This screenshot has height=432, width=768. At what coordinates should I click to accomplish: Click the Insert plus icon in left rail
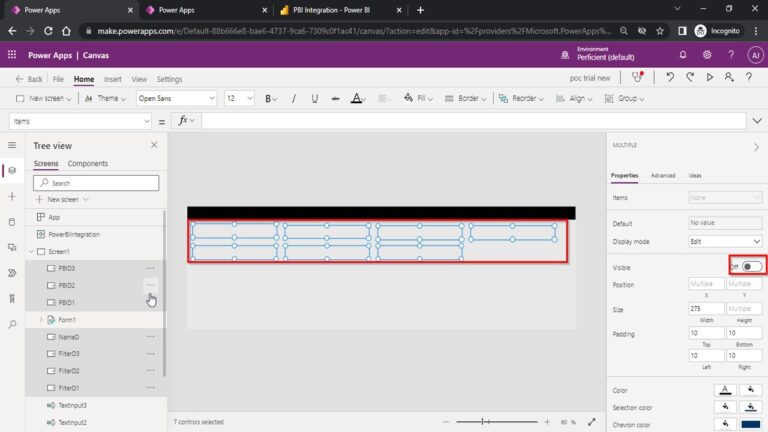12,196
